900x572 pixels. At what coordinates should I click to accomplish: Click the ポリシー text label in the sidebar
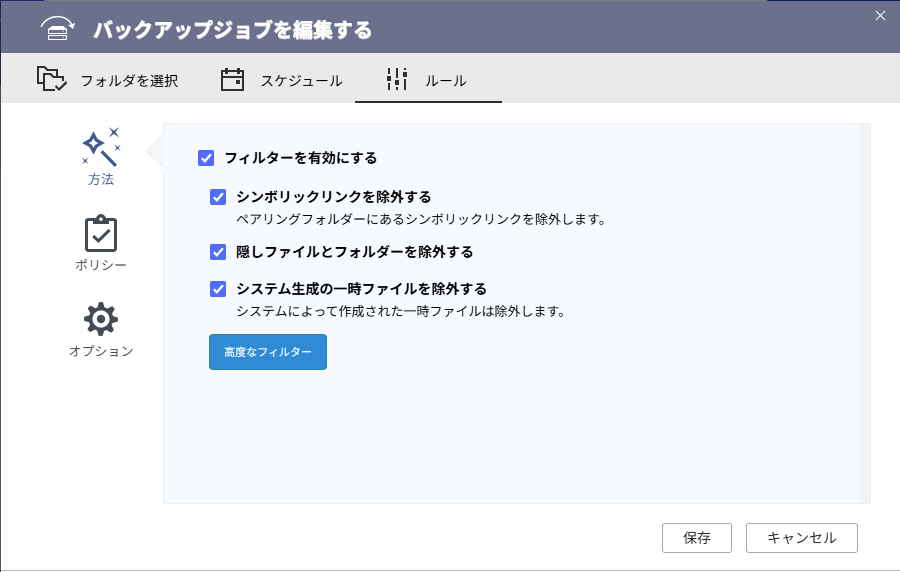pos(100,265)
